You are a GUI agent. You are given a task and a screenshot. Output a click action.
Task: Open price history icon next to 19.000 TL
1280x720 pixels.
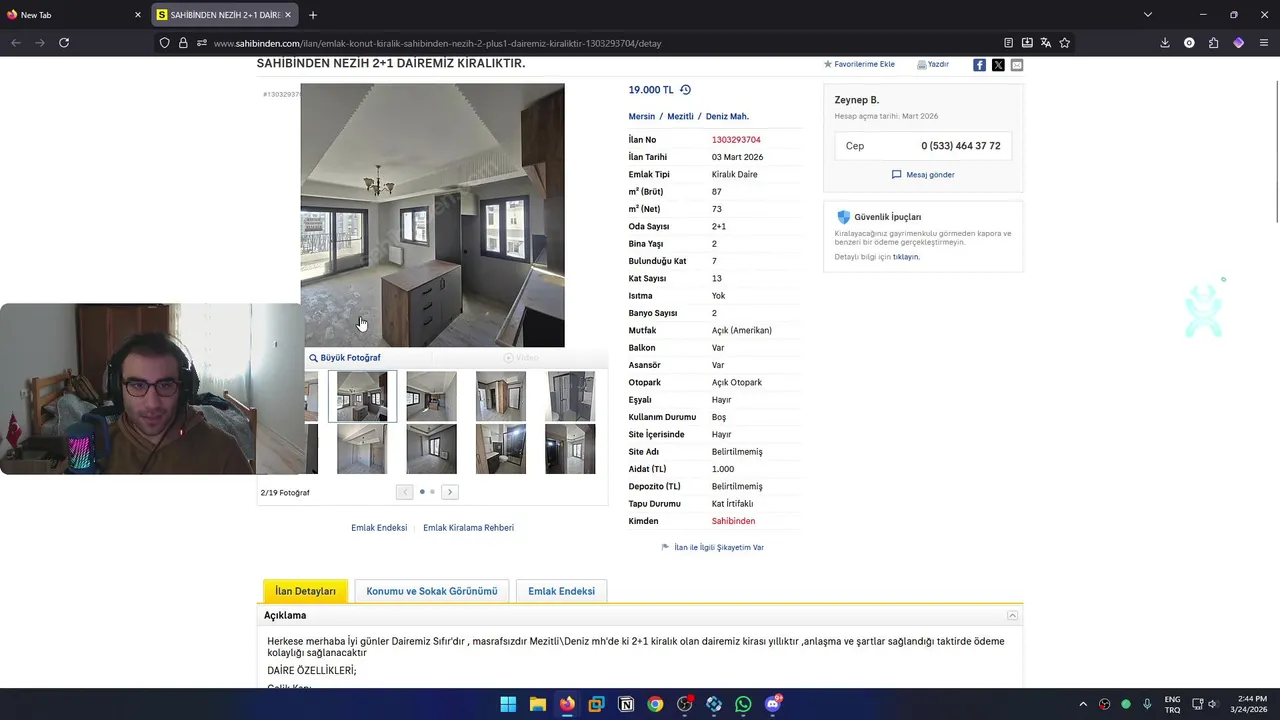click(685, 90)
